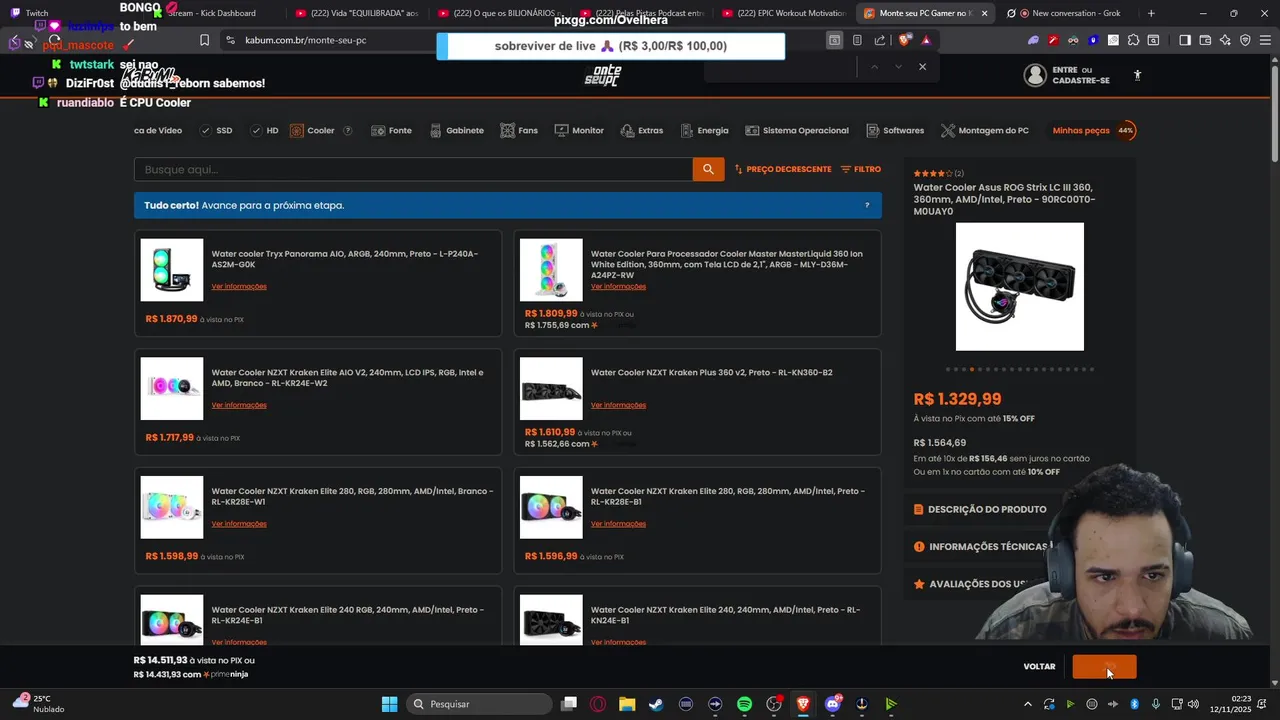Viewport: 1280px width, 720px height.
Task: Bookmark this page icon
Action: [x=205, y=40]
